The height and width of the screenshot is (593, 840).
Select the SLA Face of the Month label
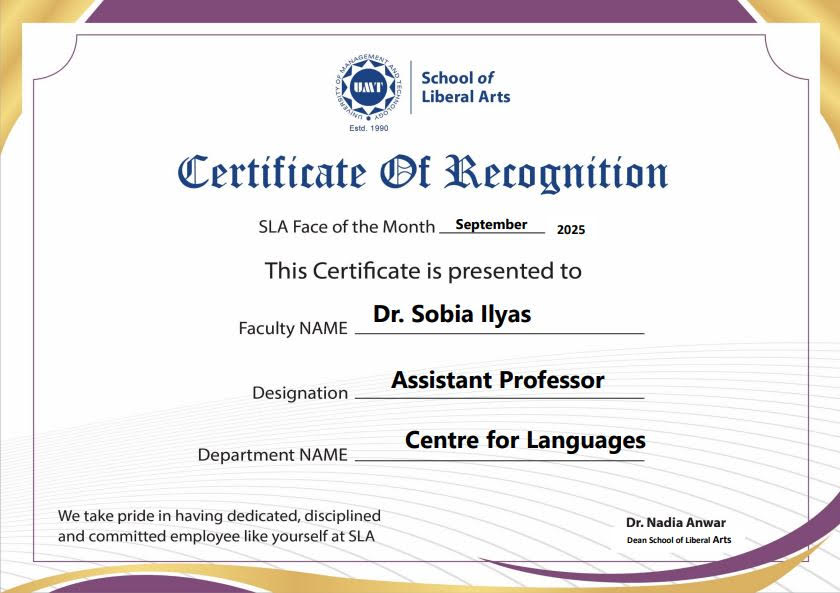[x=346, y=227]
